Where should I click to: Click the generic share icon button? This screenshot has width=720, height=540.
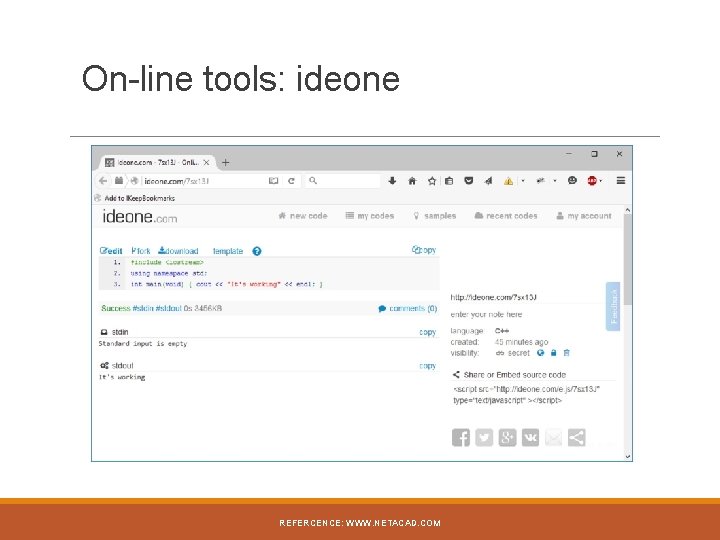(x=577, y=438)
